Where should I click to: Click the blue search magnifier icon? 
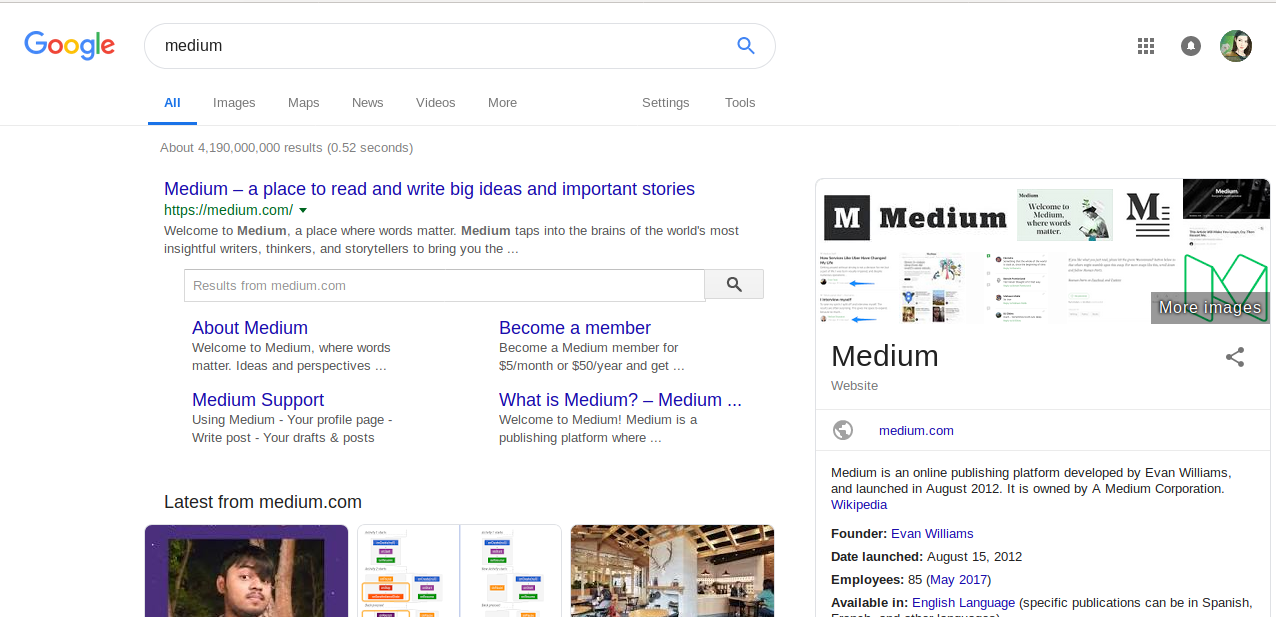click(745, 45)
